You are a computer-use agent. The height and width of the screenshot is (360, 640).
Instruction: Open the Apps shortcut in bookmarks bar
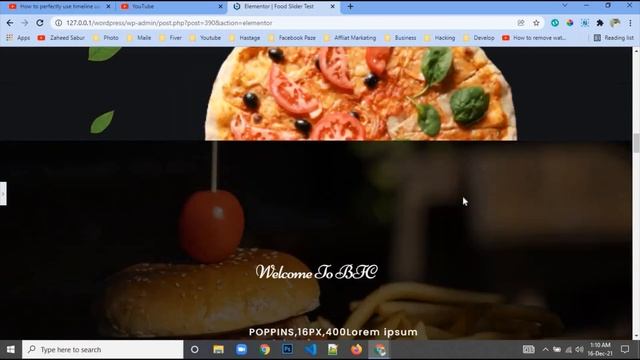point(18,38)
